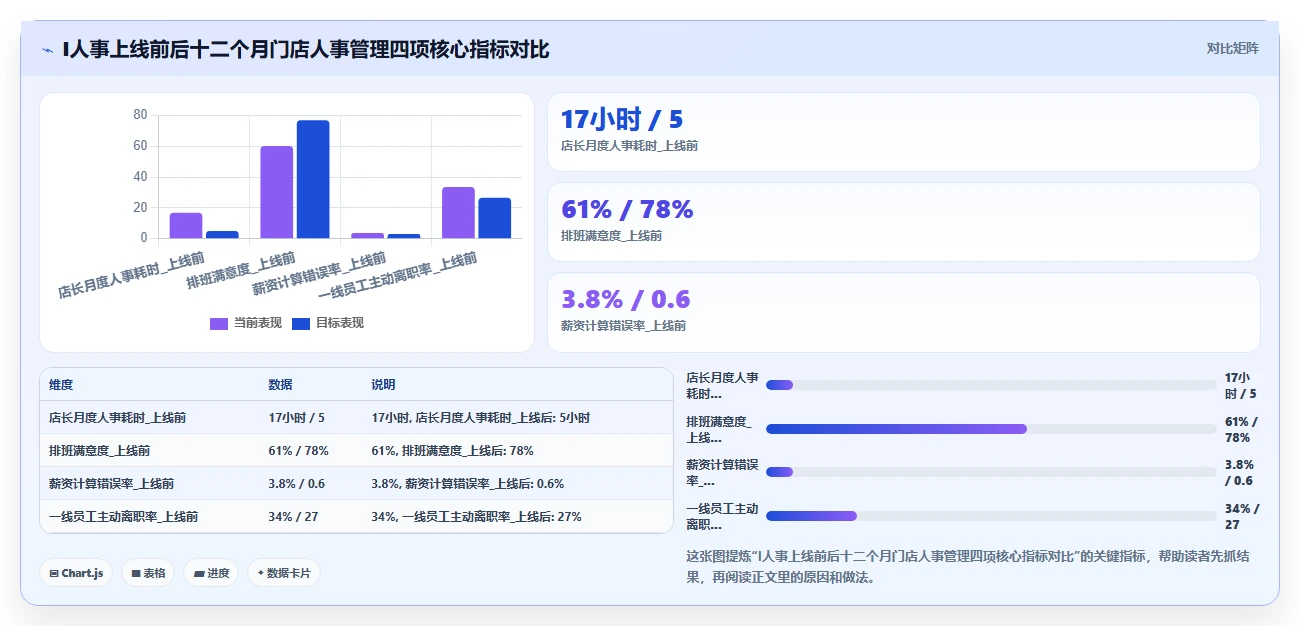Click description cell ending 上线后: 78%
This screenshot has height=626, width=1300.
[x=453, y=451]
